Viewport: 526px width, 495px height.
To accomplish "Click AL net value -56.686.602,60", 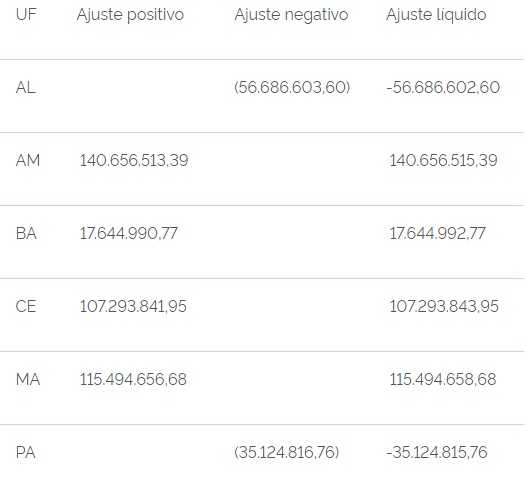I will [x=443, y=88].
